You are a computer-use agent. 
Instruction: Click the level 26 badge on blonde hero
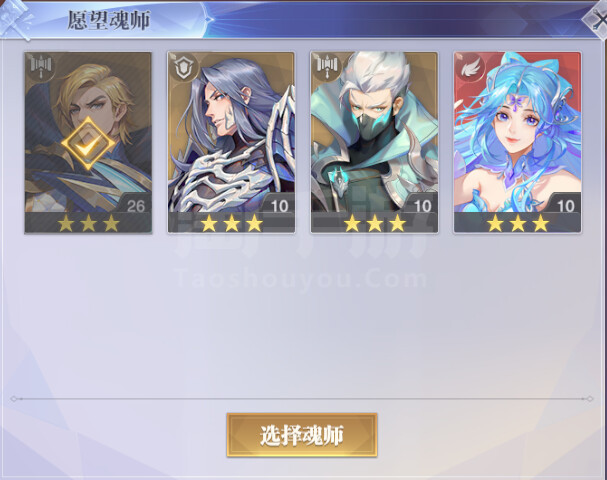click(x=135, y=205)
